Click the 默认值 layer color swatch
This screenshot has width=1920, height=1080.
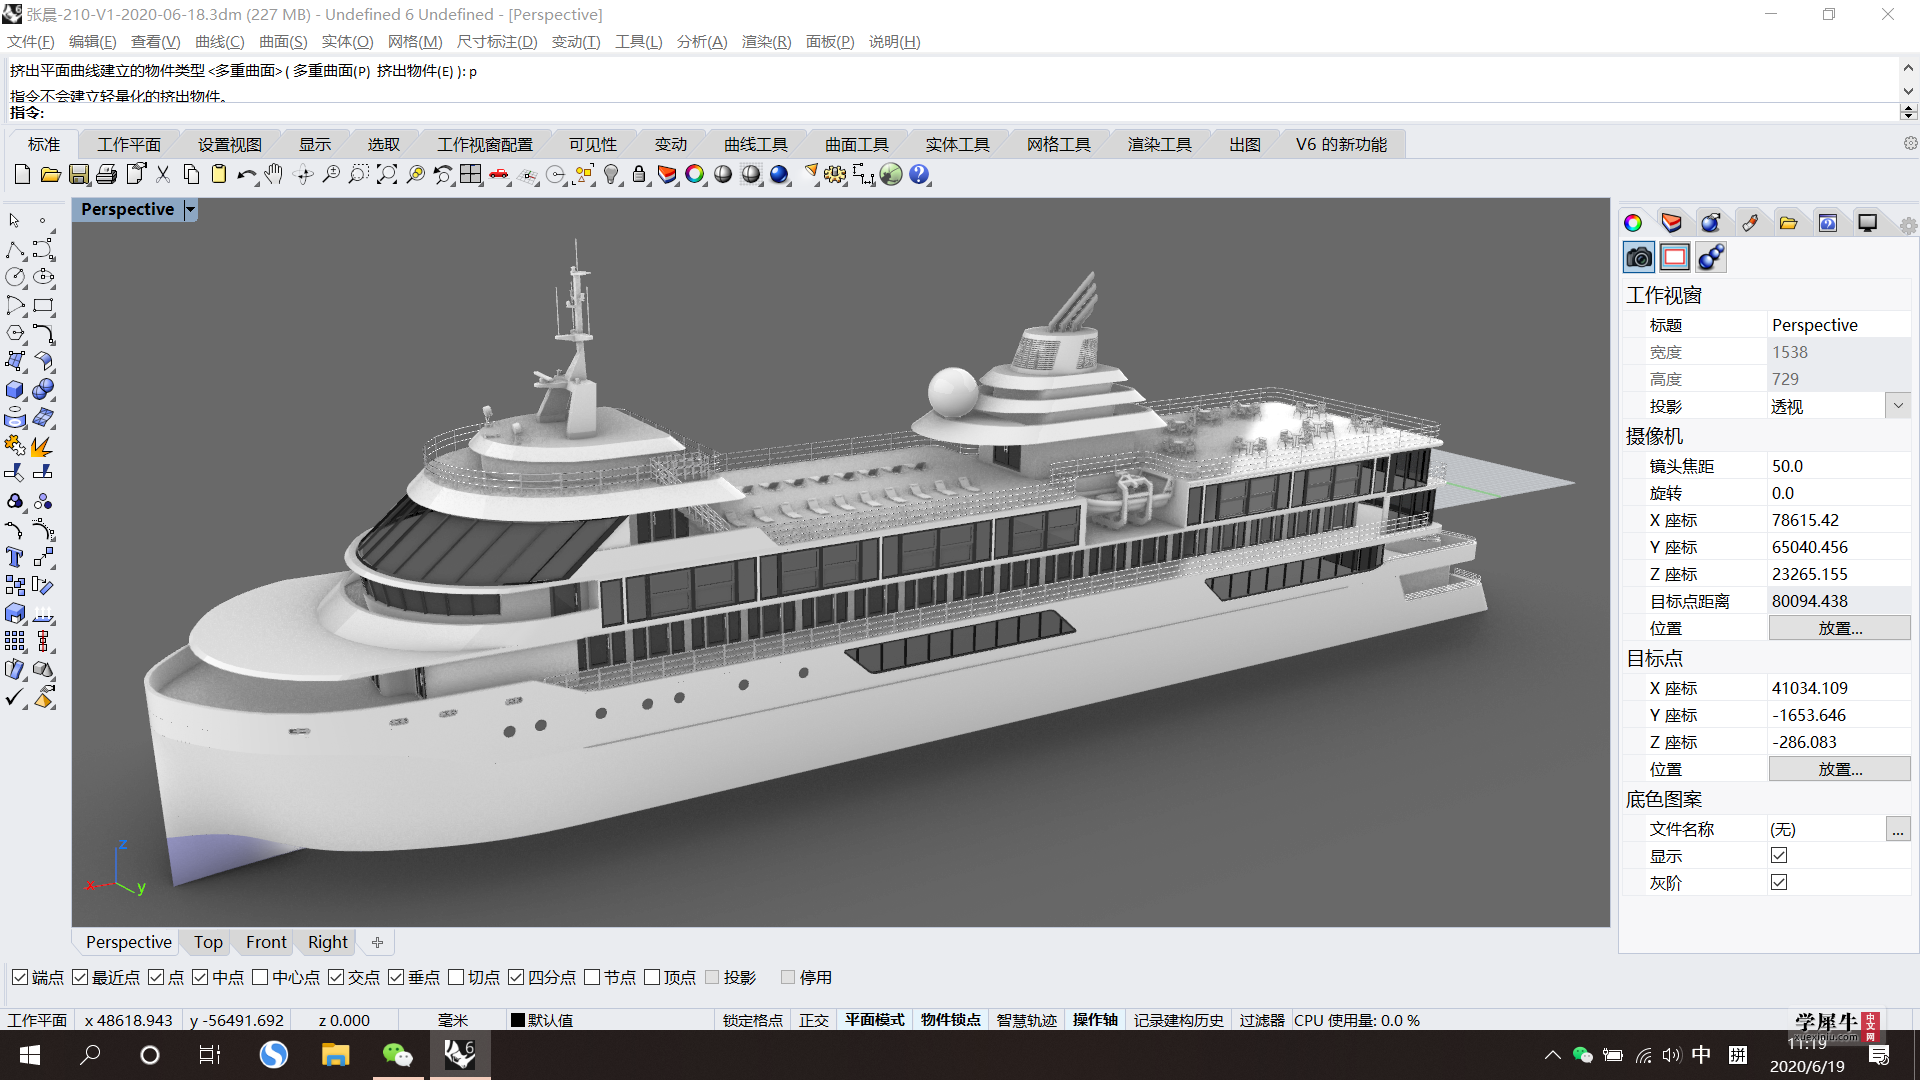coord(517,1020)
